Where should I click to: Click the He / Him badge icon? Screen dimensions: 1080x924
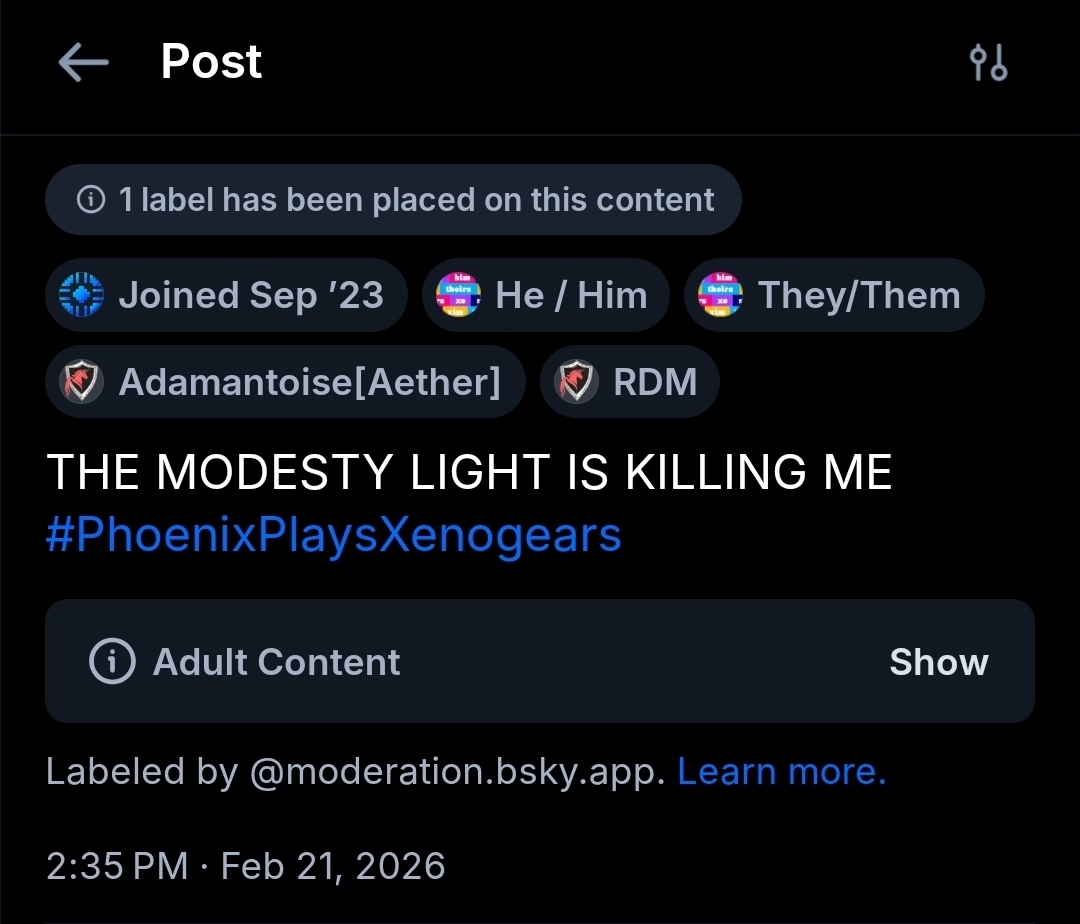(459, 295)
